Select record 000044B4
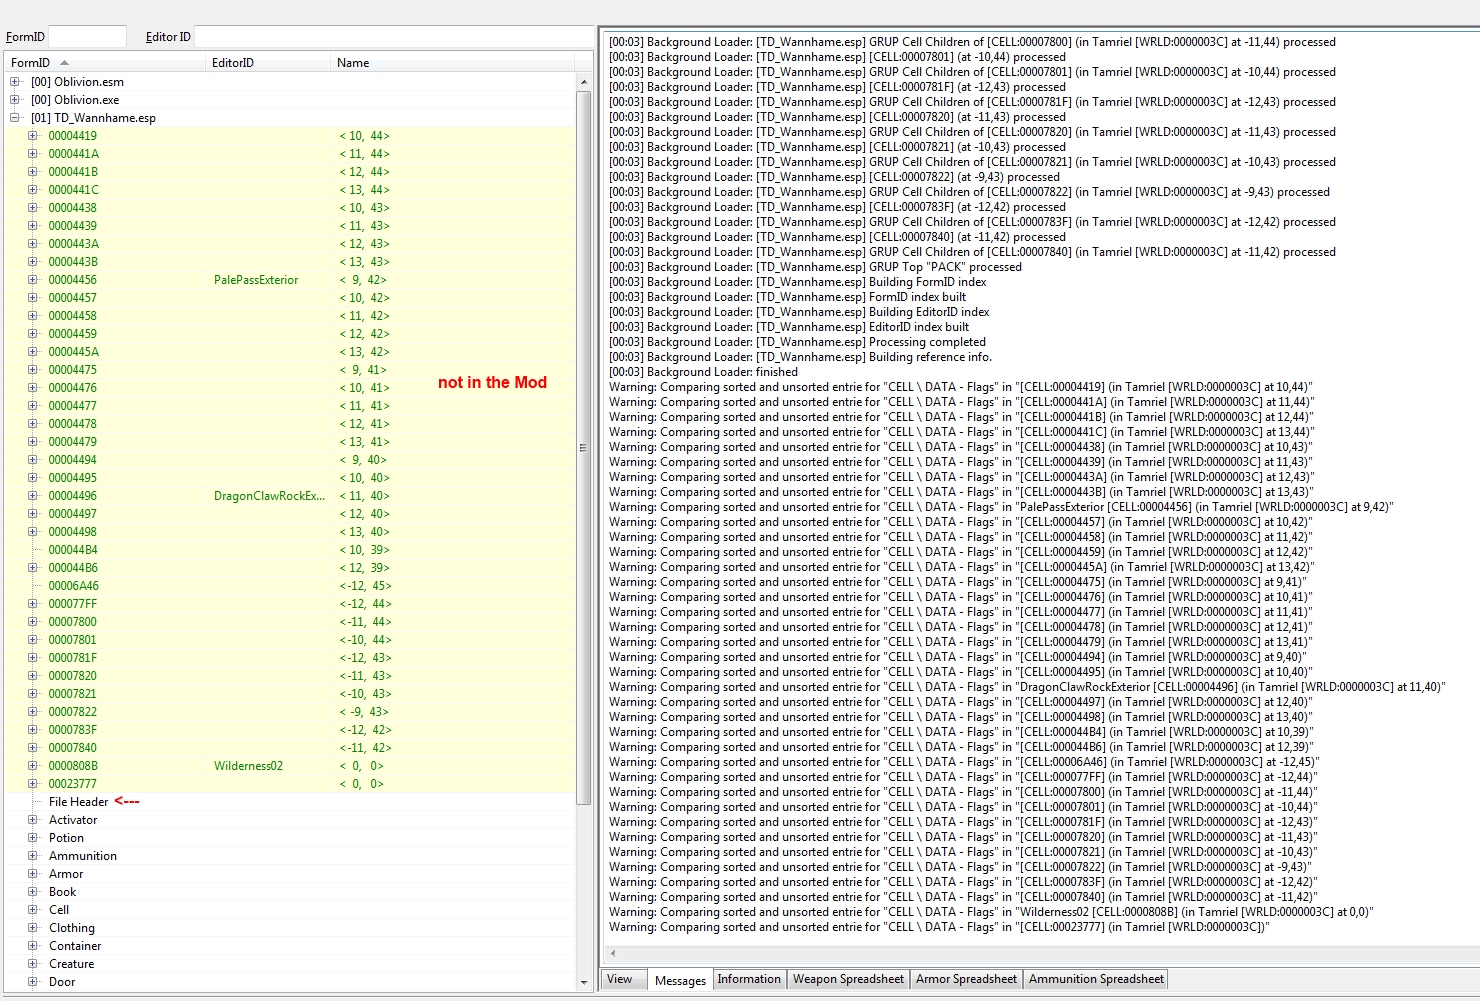1480x1001 pixels. (290, 550)
